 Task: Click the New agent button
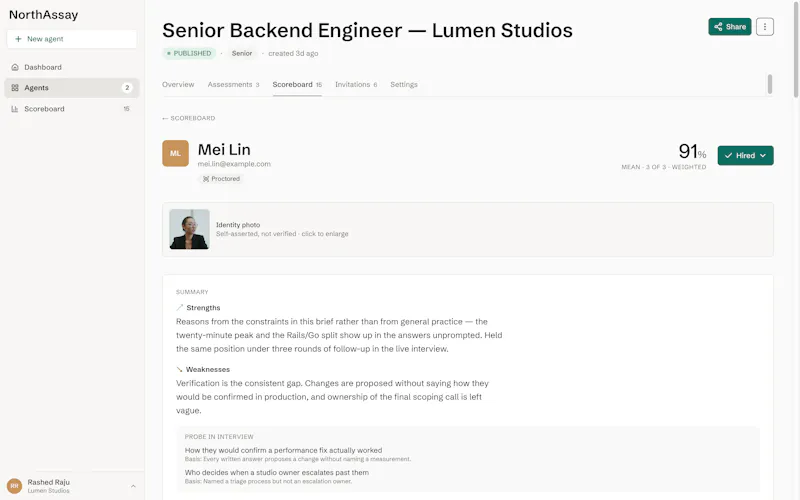[72, 39]
